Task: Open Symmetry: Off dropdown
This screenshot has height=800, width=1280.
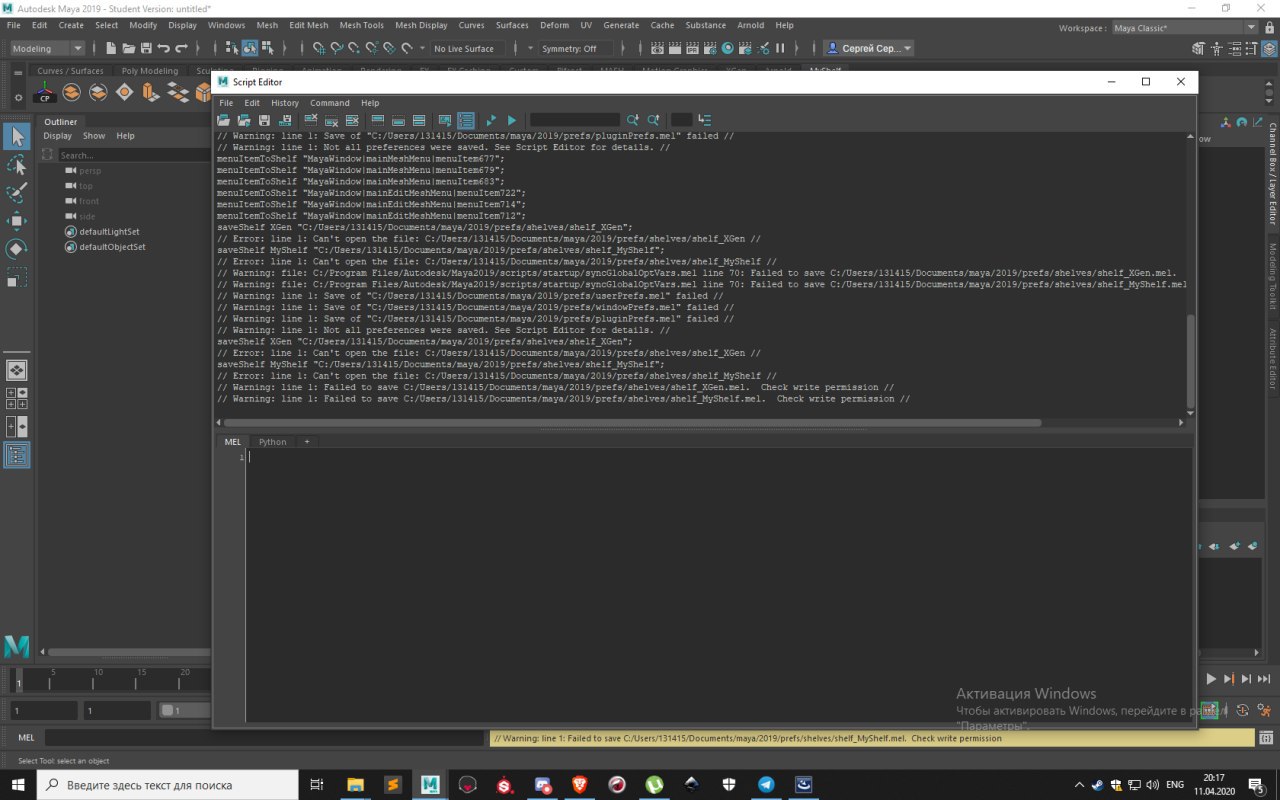Action: 575,48
